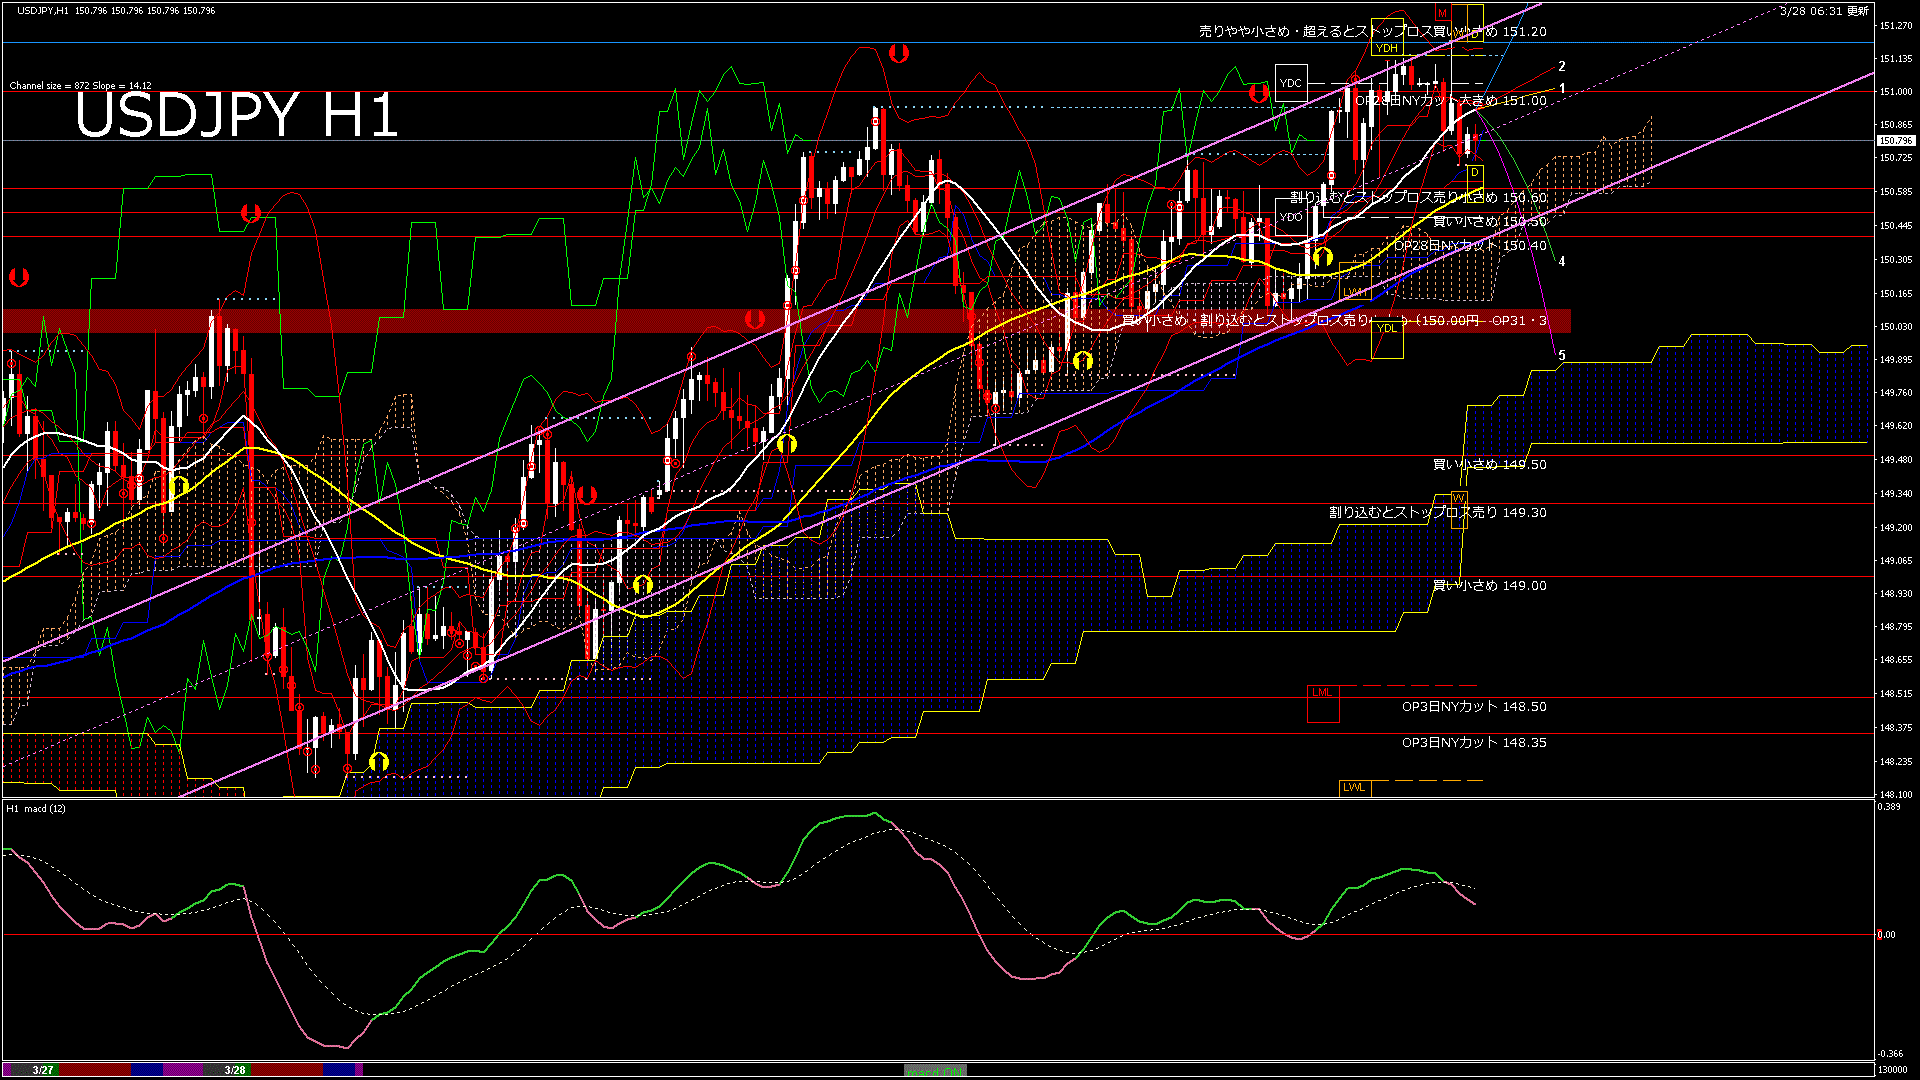Select the YDC marker box
Image resolution: width=1920 pixels, height=1080 pixels.
pyautogui.click(x=1291, y=83)
